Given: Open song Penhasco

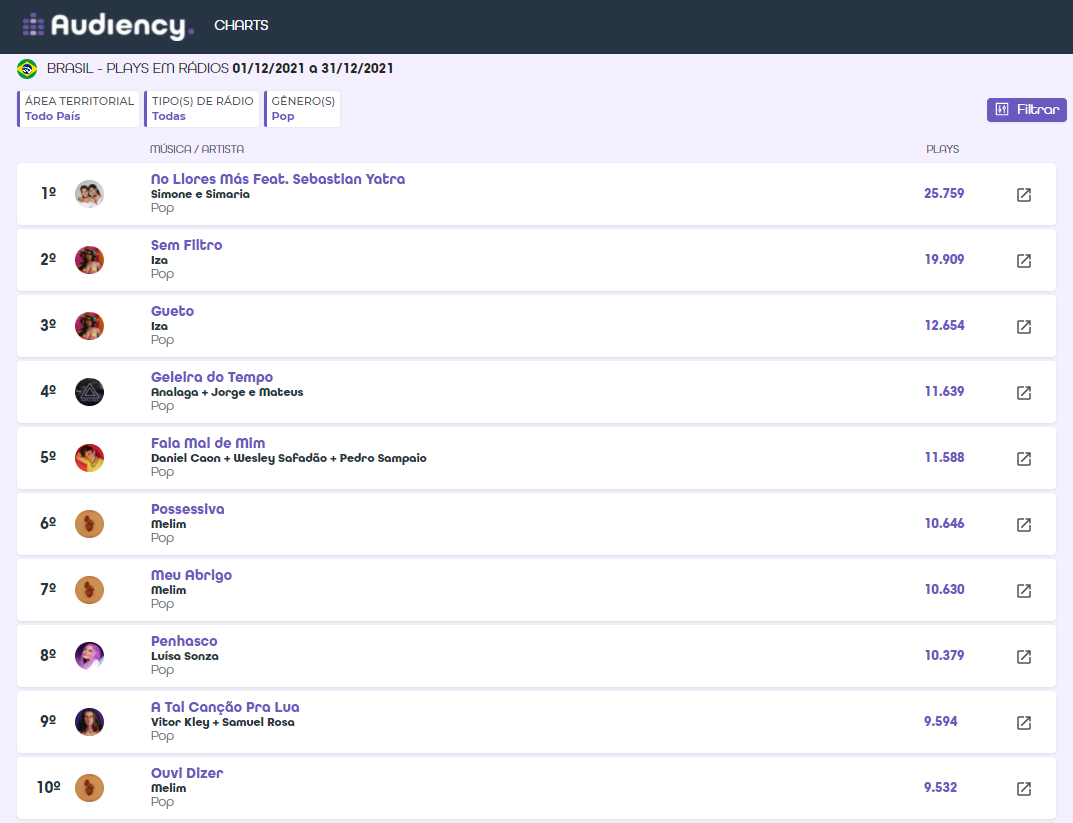Looking at the screenshot, I should coord(184,641).
